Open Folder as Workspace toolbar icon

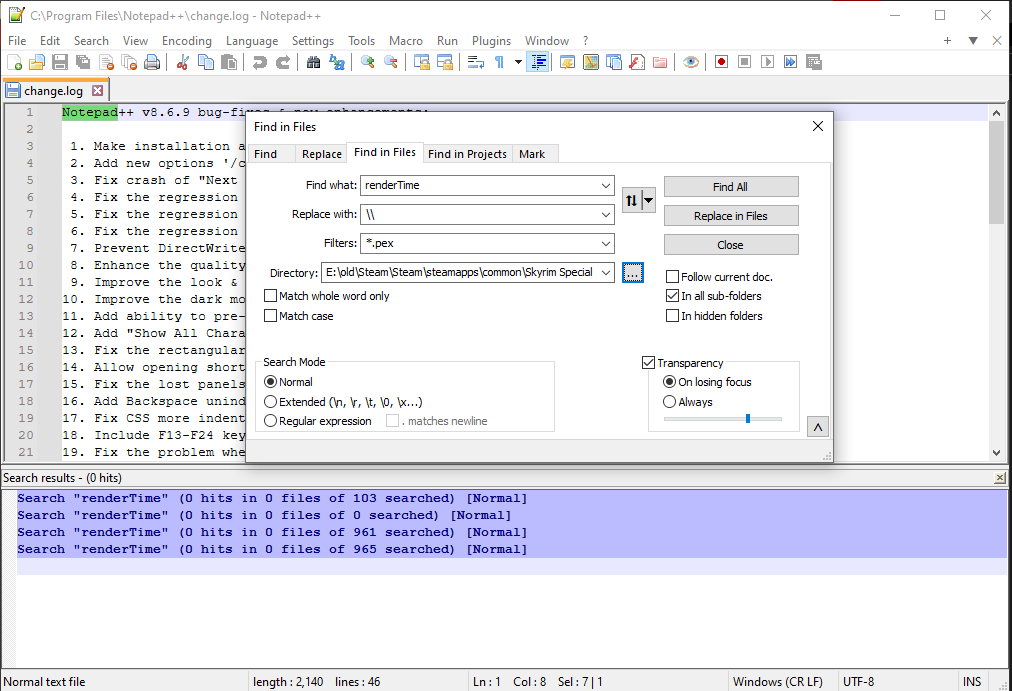click(660, 62)
